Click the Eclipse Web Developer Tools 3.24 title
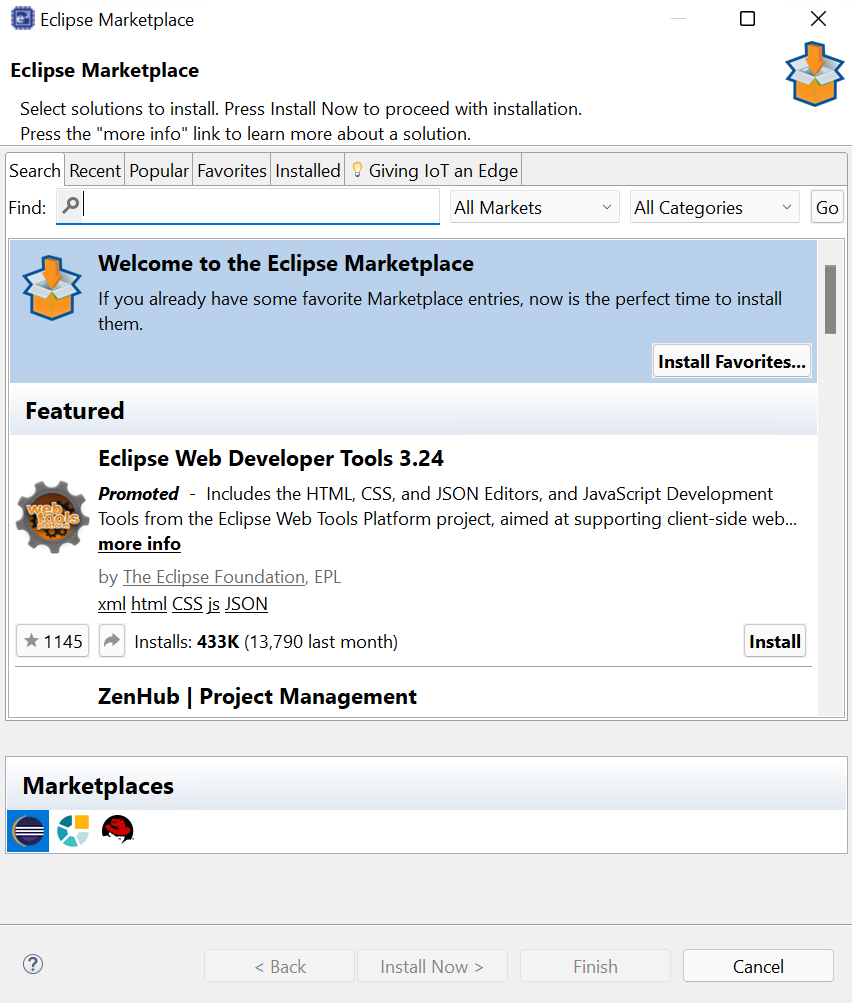 pos(271,458)
